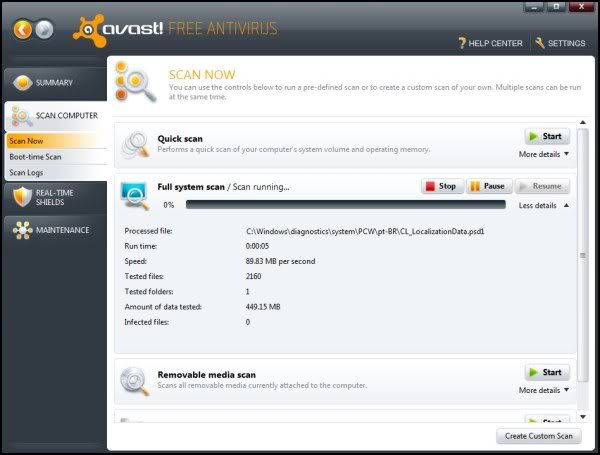
Task: Click the Full system scan progress bar
Action: [346, 205]
